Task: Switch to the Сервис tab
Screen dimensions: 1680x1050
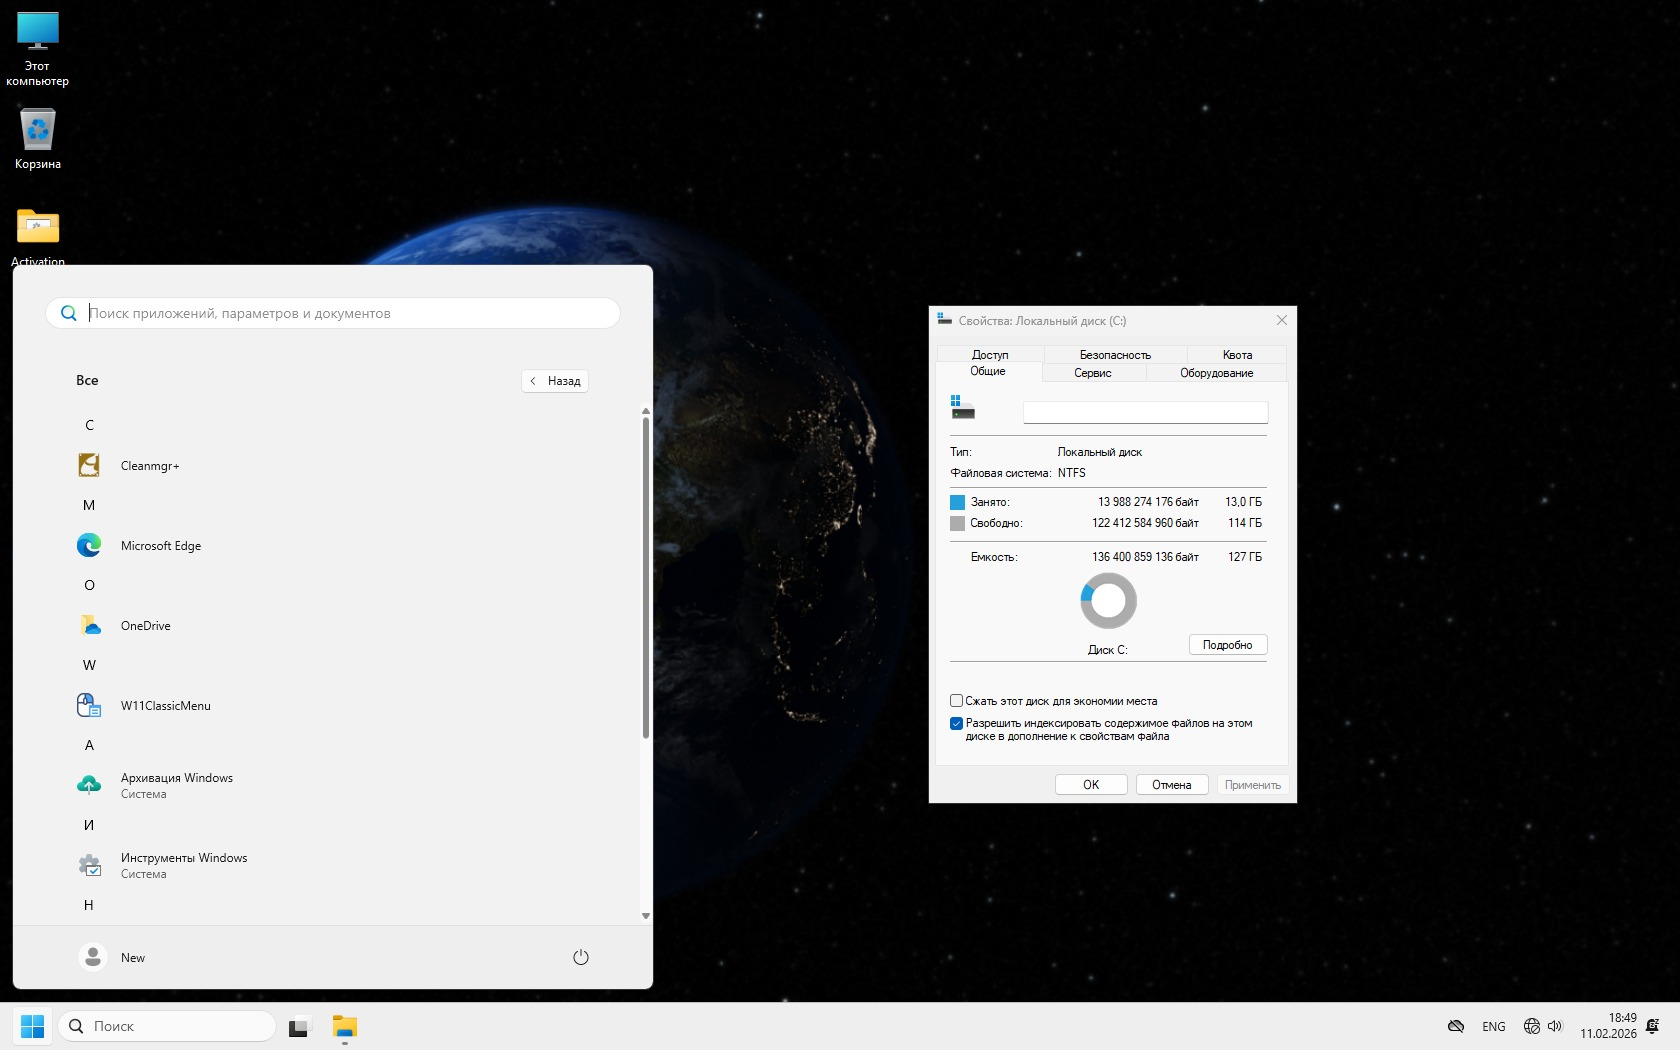Action: 1093,373
